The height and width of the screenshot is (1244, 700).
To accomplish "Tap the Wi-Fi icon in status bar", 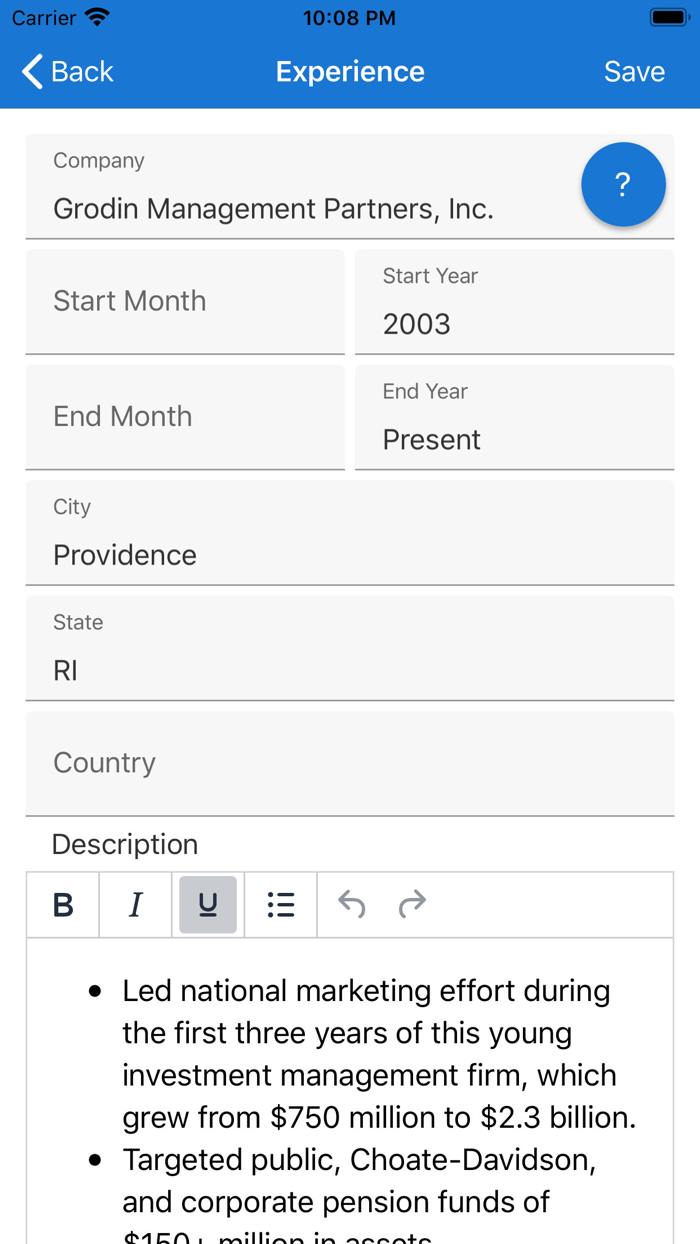I will [95, 16].
